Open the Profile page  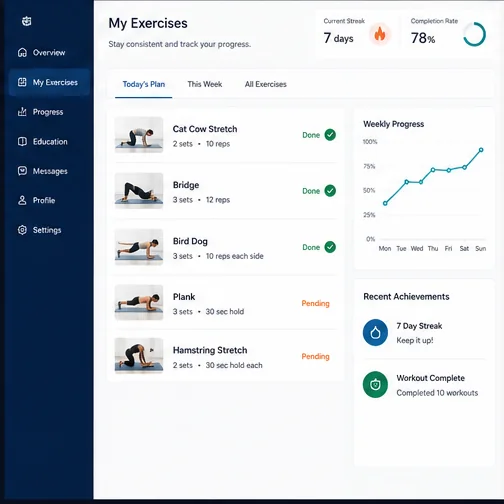tap(49, 200)
